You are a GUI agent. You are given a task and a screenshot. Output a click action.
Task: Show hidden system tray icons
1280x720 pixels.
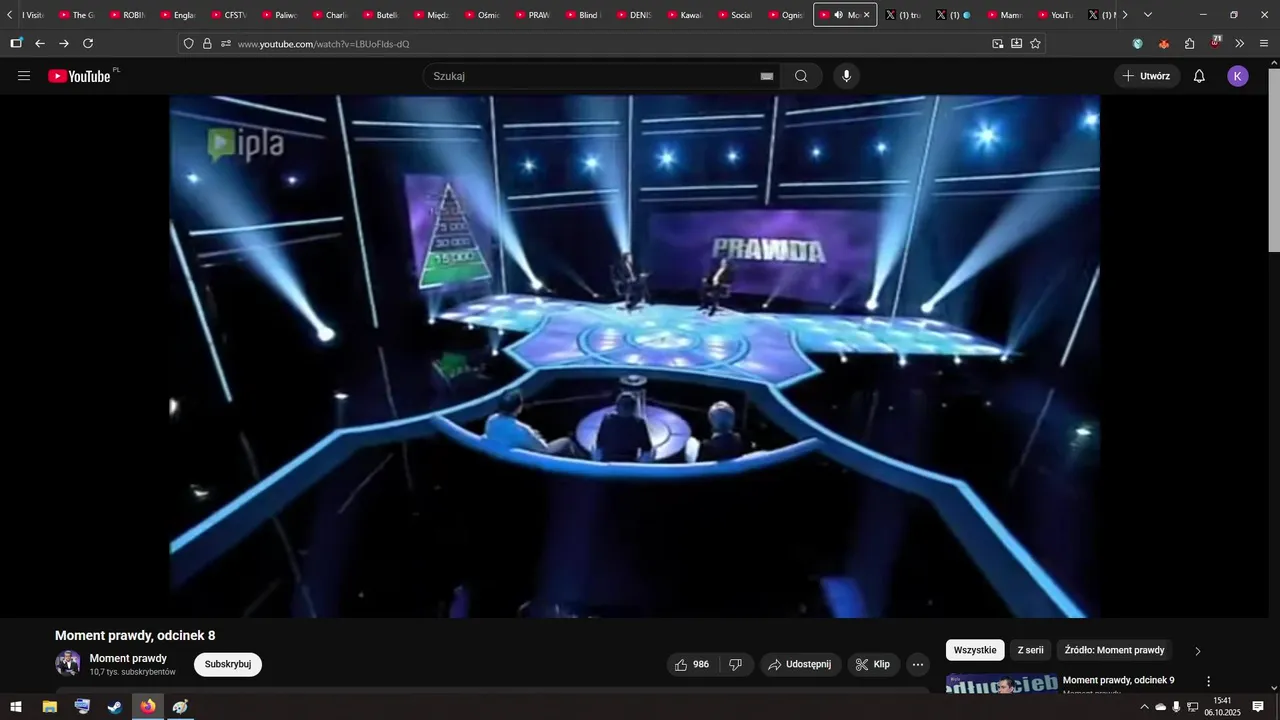tap(1144, 707)
